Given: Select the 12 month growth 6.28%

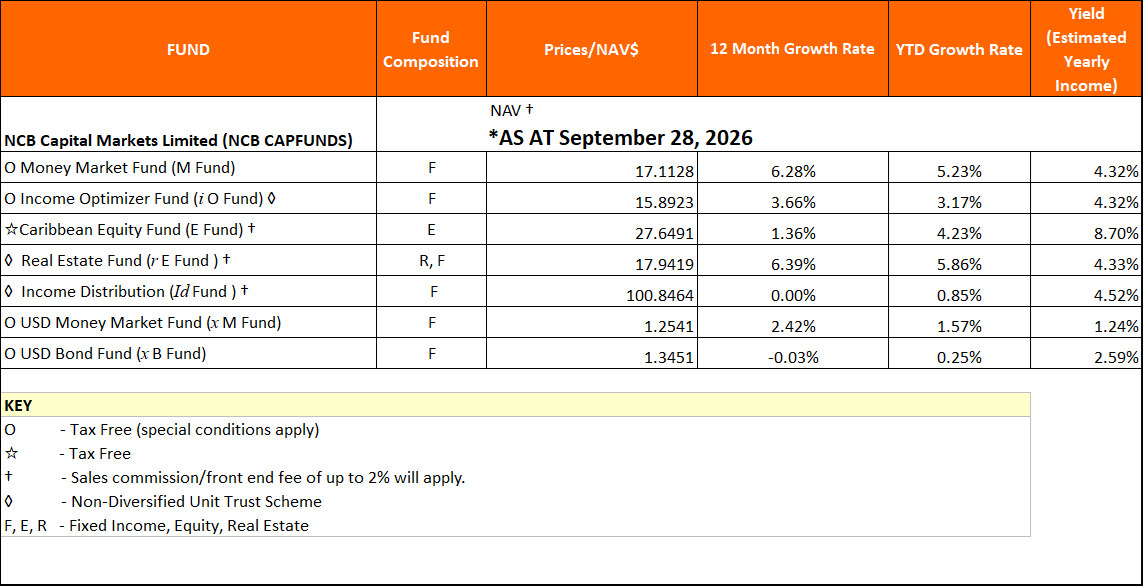Looking at the screenshot, I should (x=793, y=172).
